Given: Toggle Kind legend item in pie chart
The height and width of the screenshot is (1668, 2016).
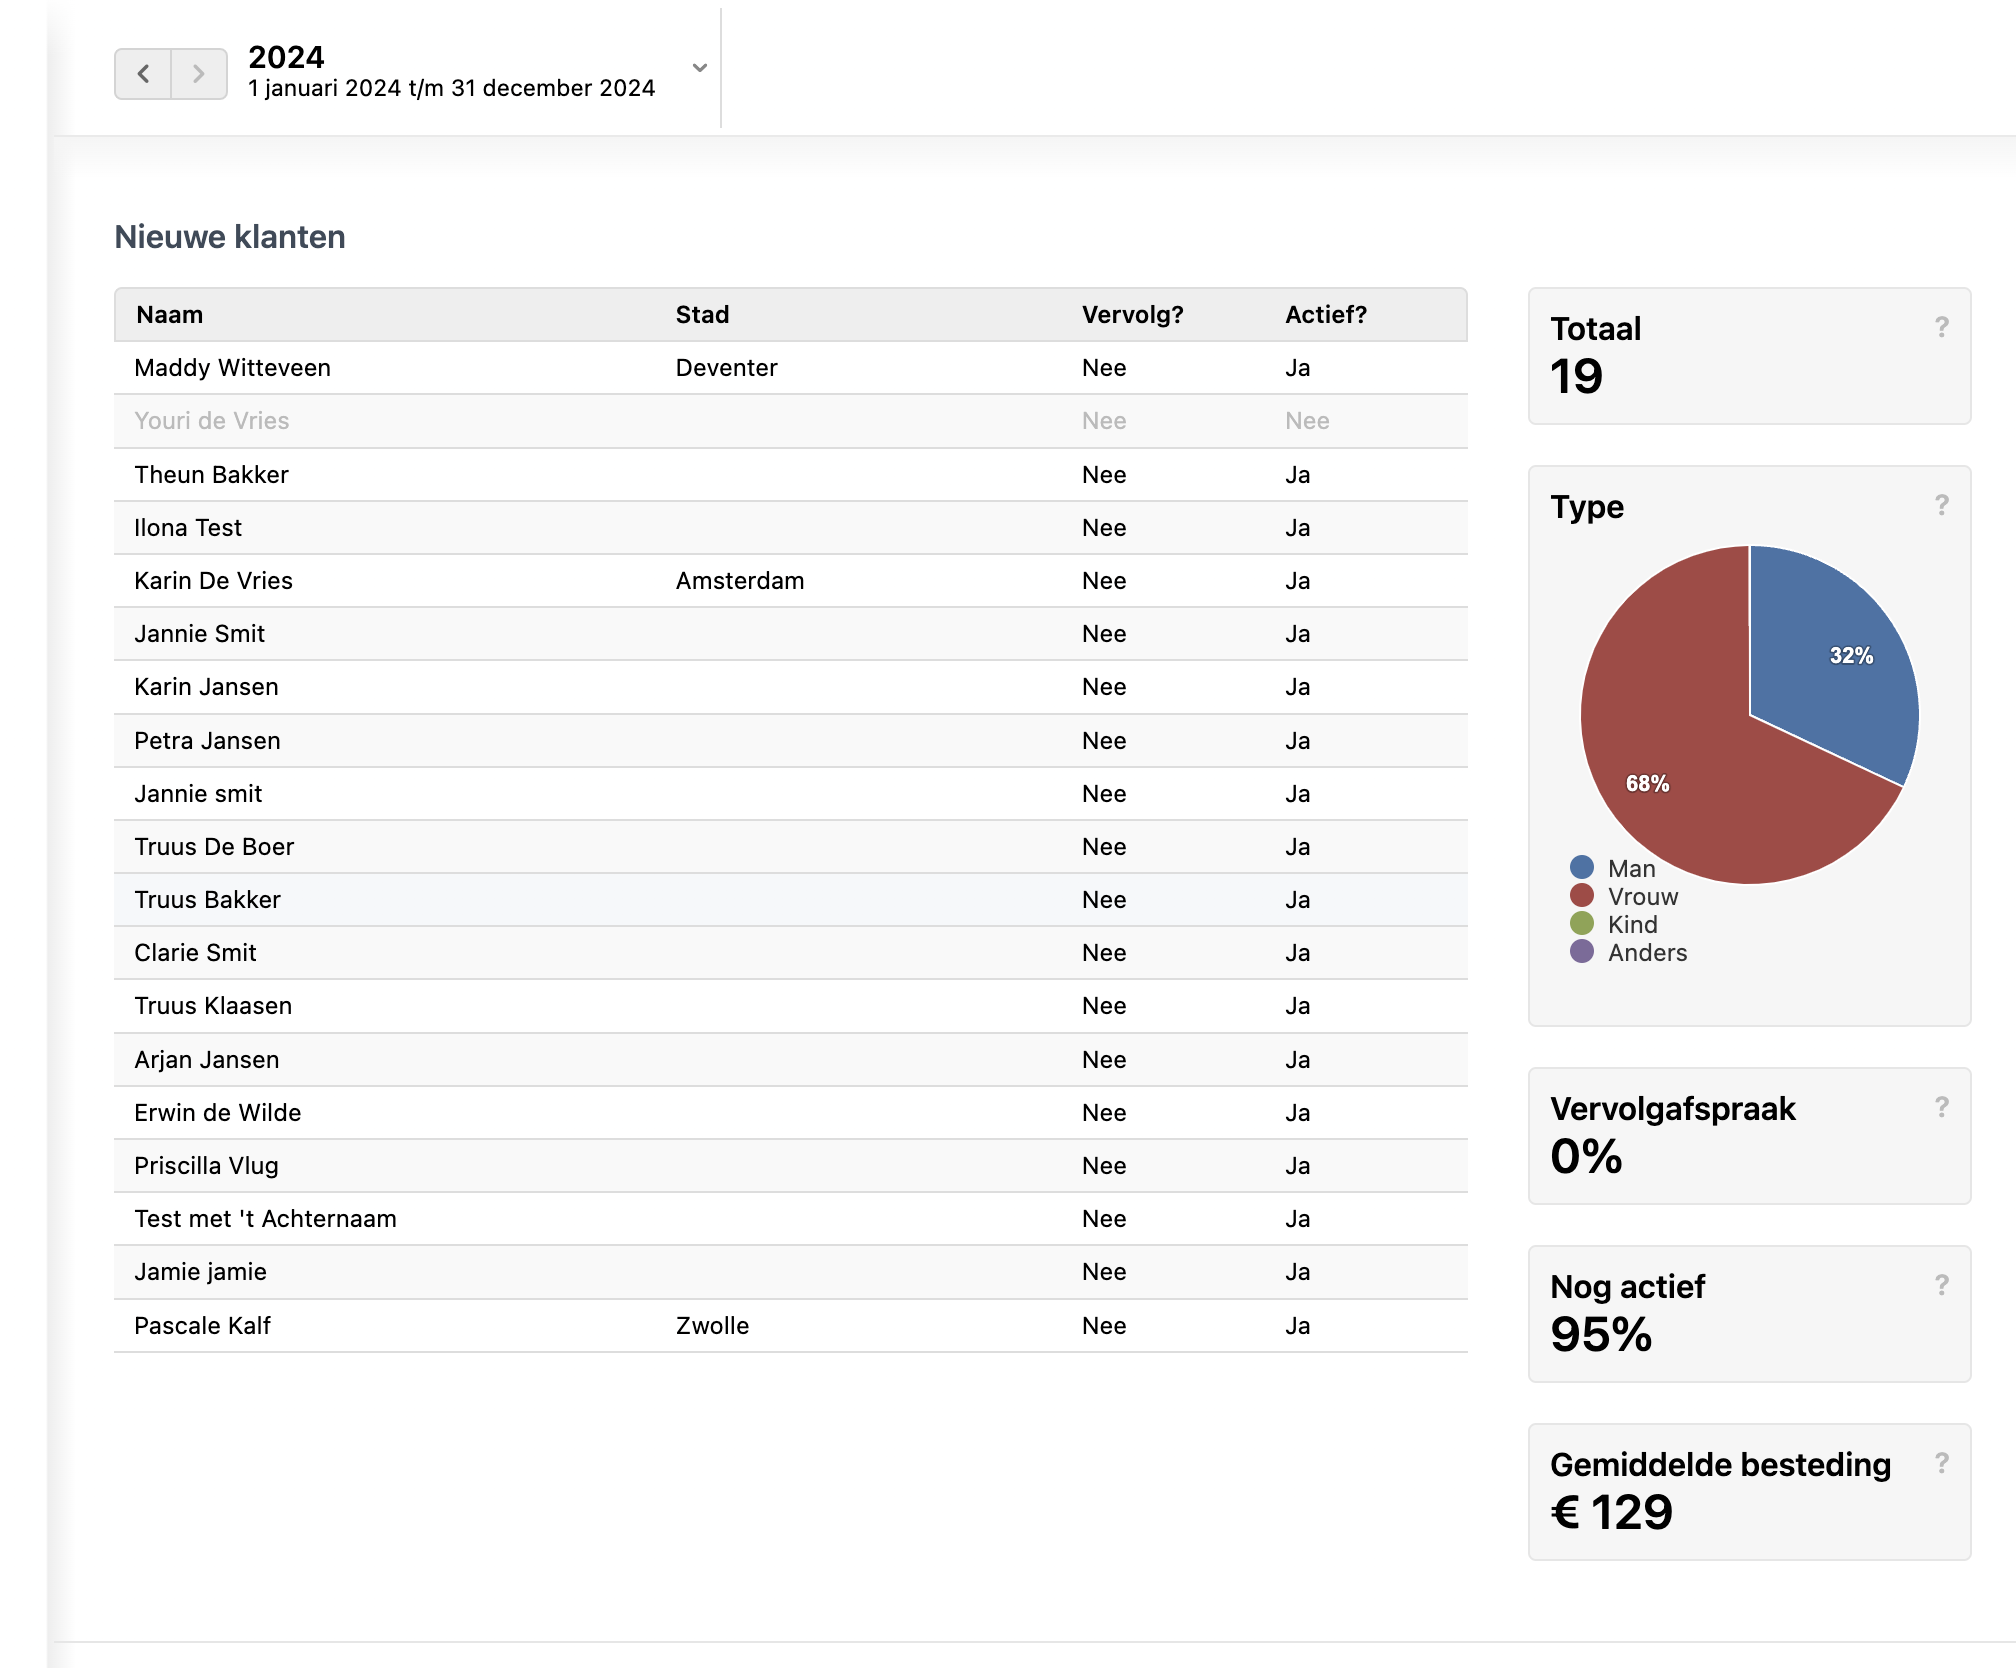Looking at the screenshot, I should (1632, 924).
